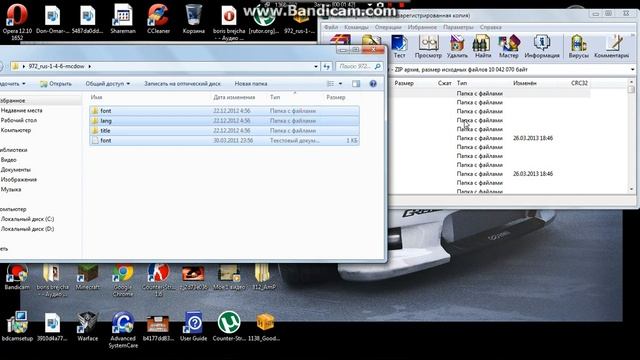The height and width of the screenshot is (360, 640).
Task: Open the Команды menu in WinRAR
Action: (356, 27)
